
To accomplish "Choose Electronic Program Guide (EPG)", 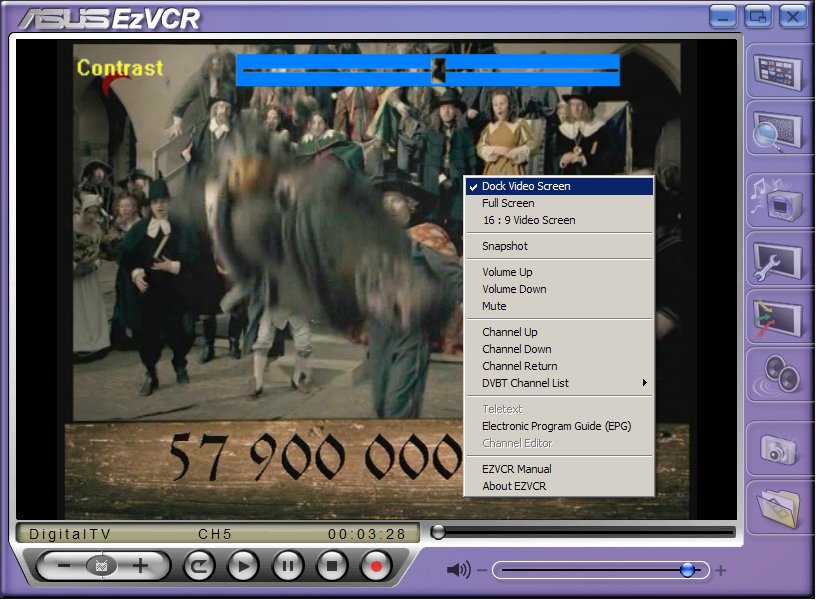I will [556, 426].
